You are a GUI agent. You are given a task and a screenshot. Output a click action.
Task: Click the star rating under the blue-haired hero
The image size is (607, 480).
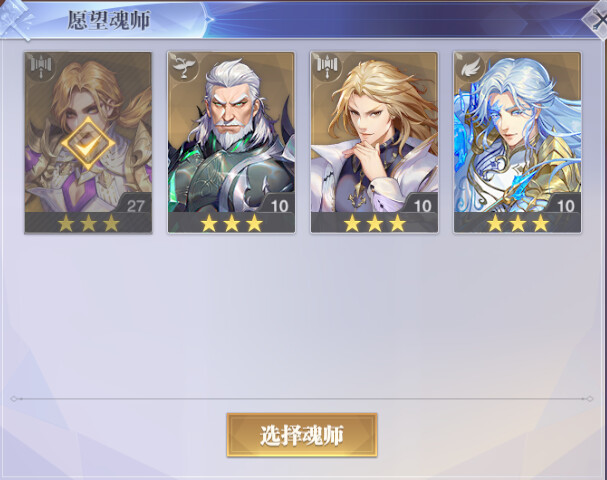coord(518,223)
